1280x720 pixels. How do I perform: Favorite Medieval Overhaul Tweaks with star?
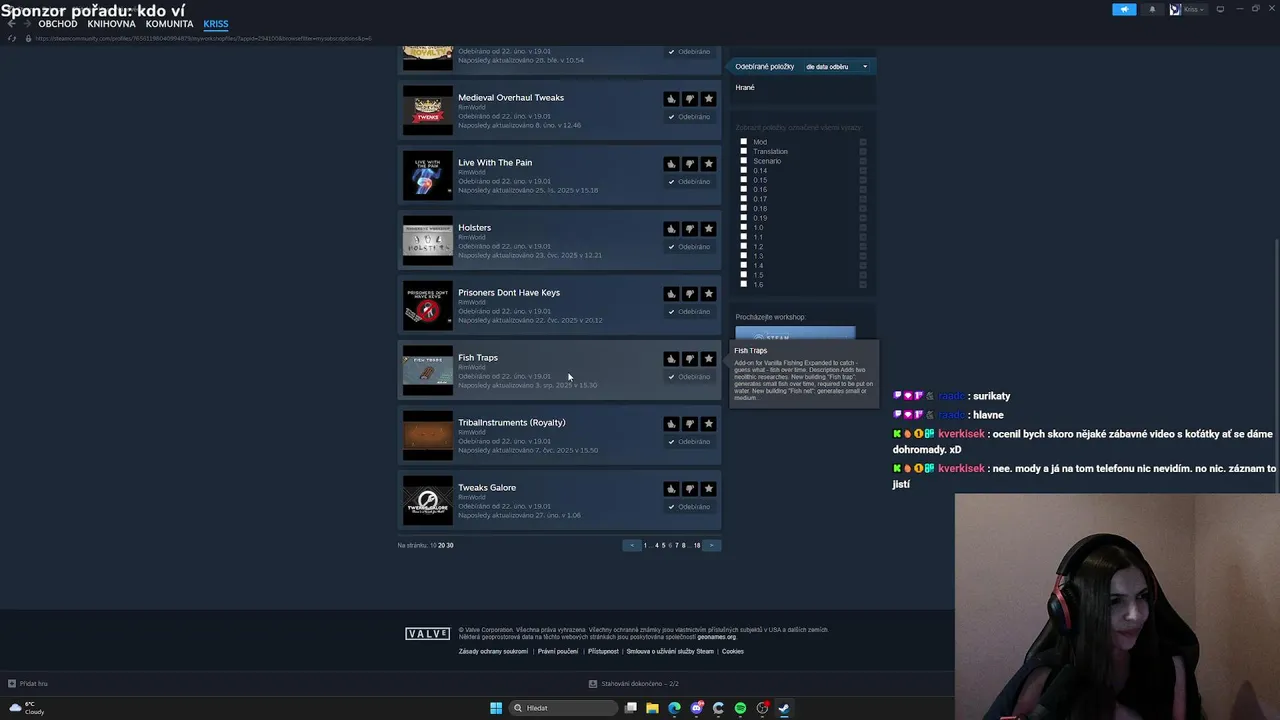point(708,99)
